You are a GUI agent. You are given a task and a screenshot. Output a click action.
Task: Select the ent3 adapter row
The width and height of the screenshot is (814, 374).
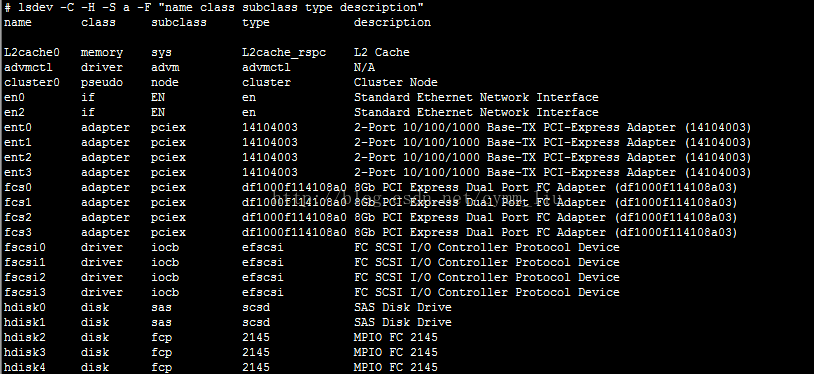377,172
